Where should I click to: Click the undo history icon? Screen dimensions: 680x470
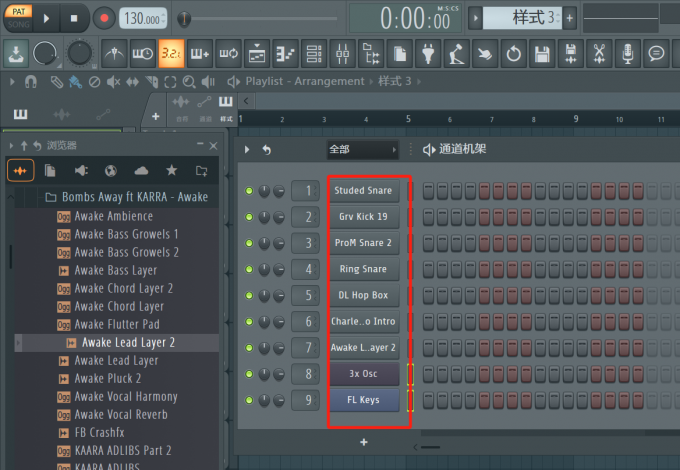(513, 54)
